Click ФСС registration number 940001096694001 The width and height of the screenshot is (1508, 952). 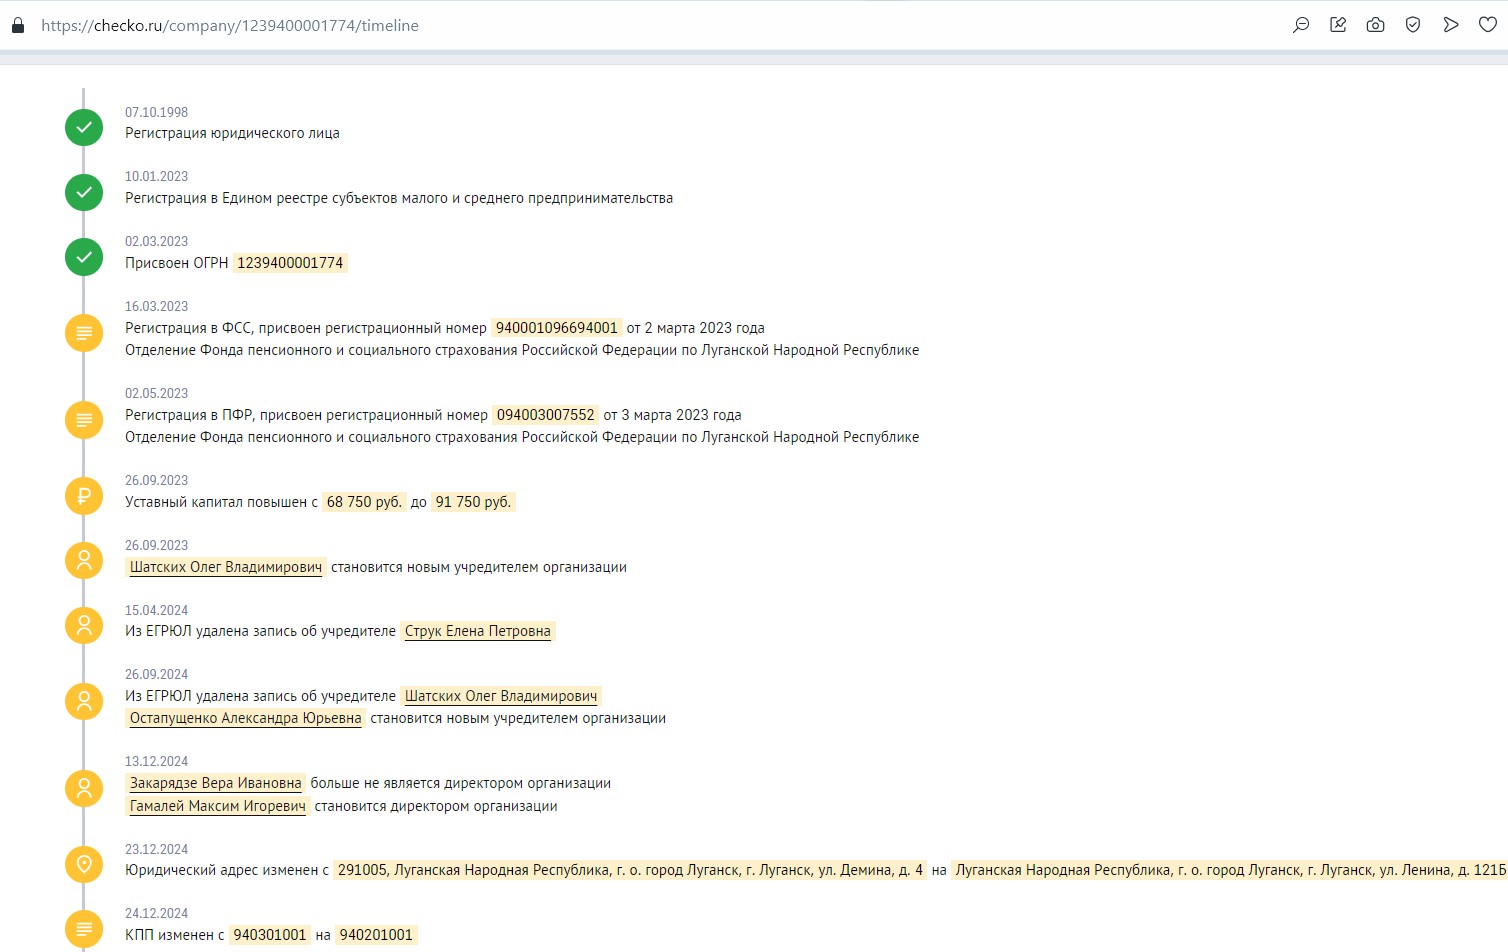557,328
